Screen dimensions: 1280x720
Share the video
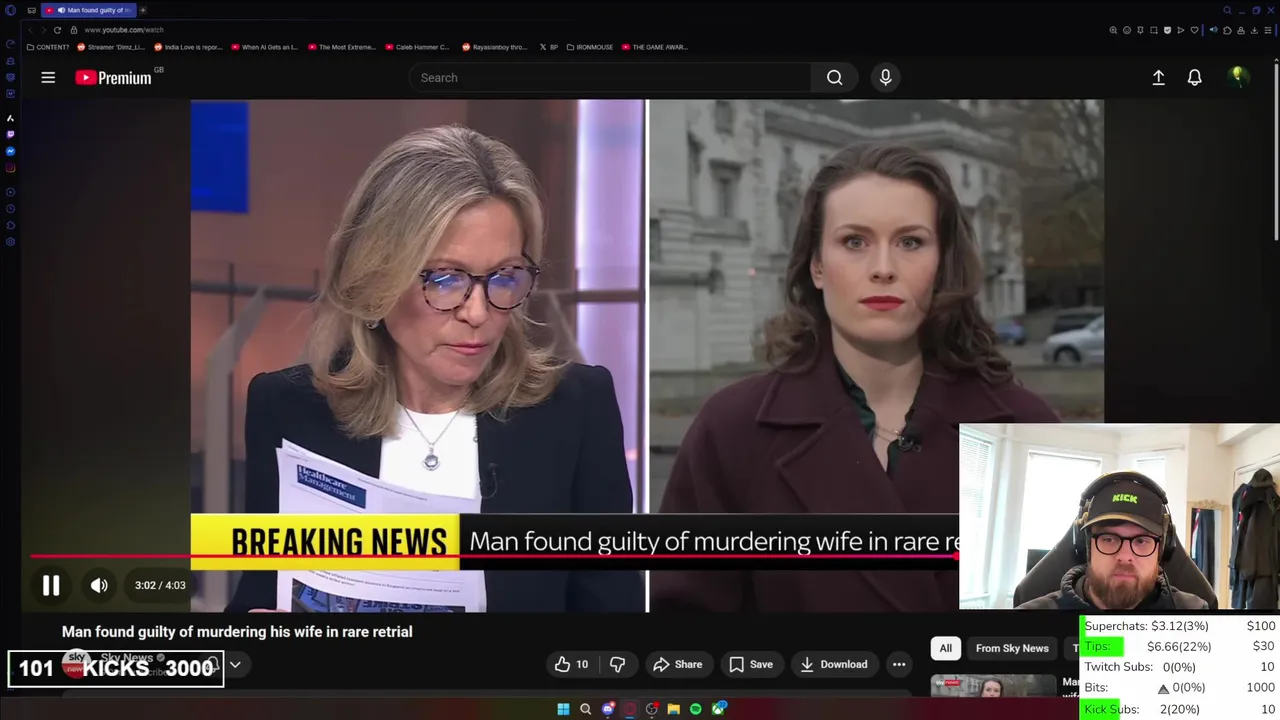(x=677, y=664)
